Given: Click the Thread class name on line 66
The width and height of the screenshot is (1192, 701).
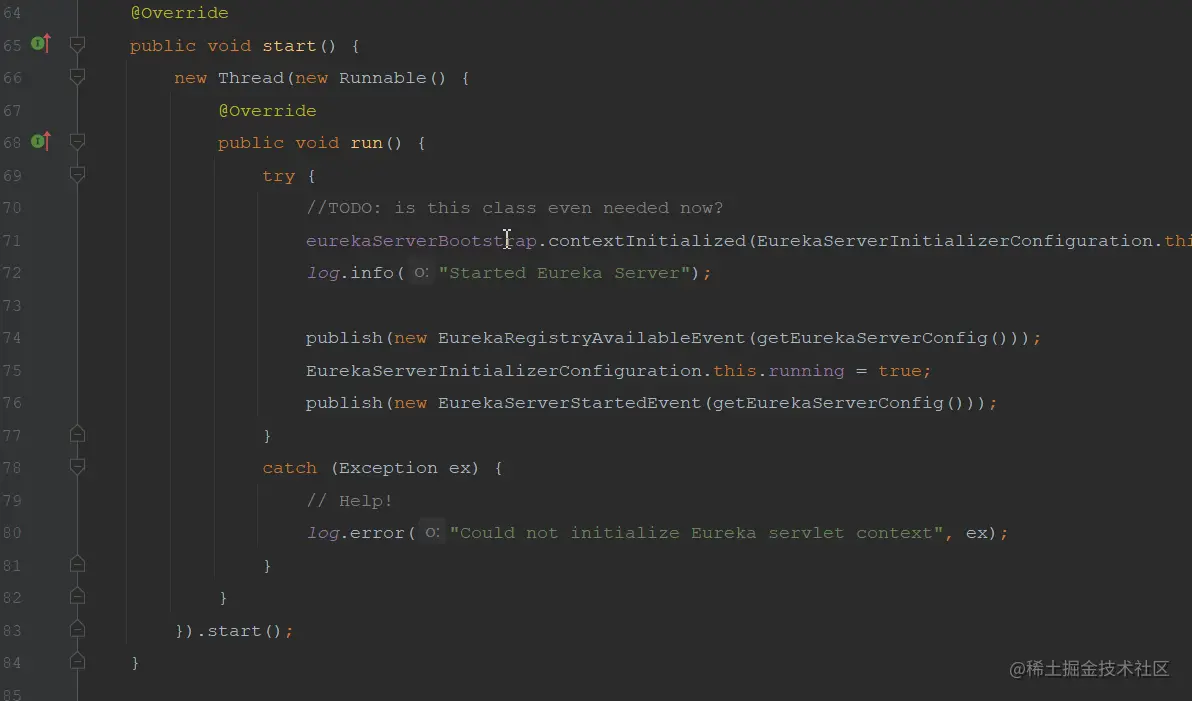Looking at the screenshot, I should point(251,78).
